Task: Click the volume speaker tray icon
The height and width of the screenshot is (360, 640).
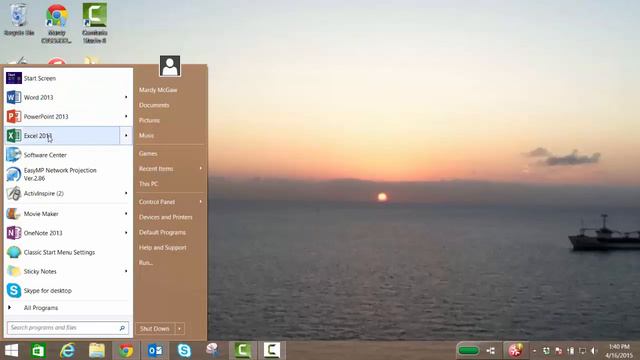Action: [x=594, y=351]
